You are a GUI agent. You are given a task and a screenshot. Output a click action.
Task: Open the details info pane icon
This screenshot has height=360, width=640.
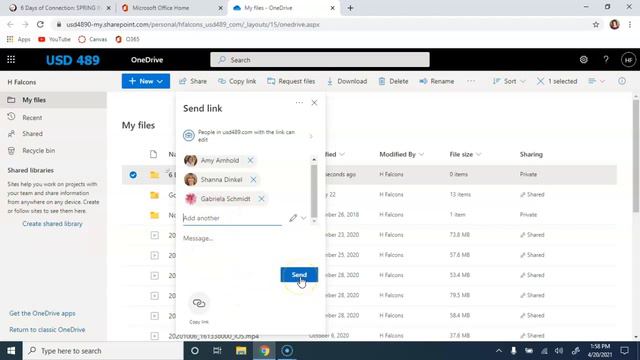pos(622,81)
